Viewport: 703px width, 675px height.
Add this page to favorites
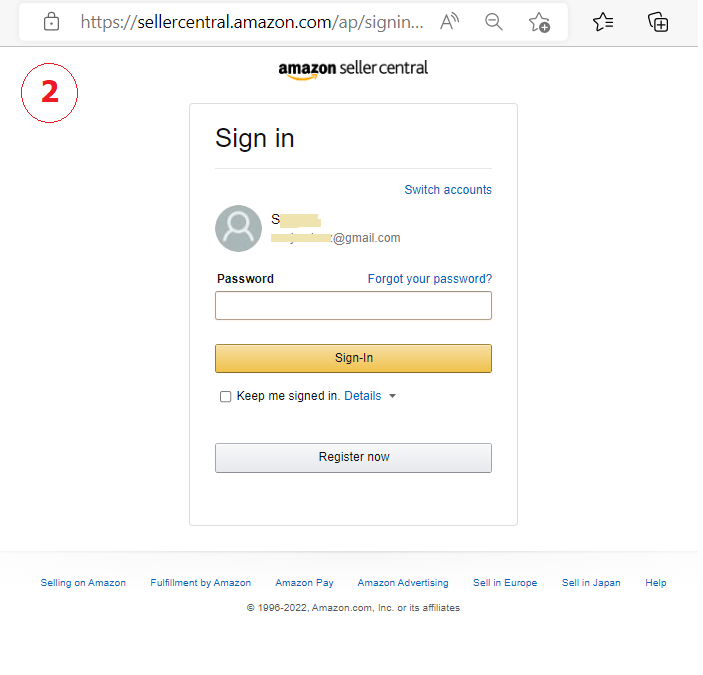click(539, 22)
